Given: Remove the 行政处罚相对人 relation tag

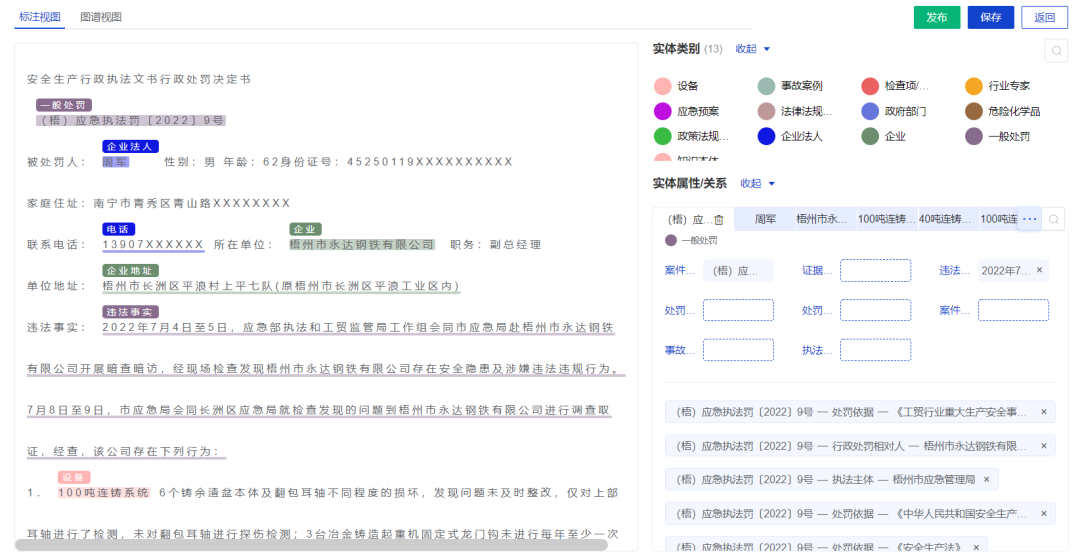Looking at the screenshot, I should [1043, 445].
